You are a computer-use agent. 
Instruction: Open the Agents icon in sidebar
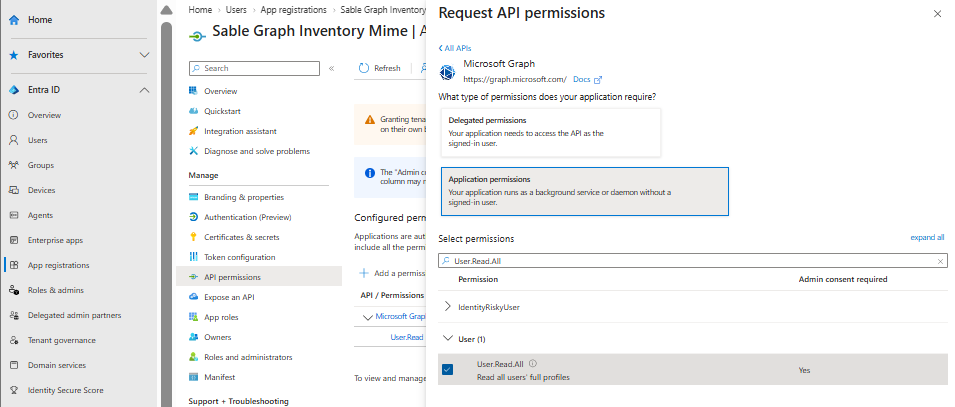click(x=14, y=215)
